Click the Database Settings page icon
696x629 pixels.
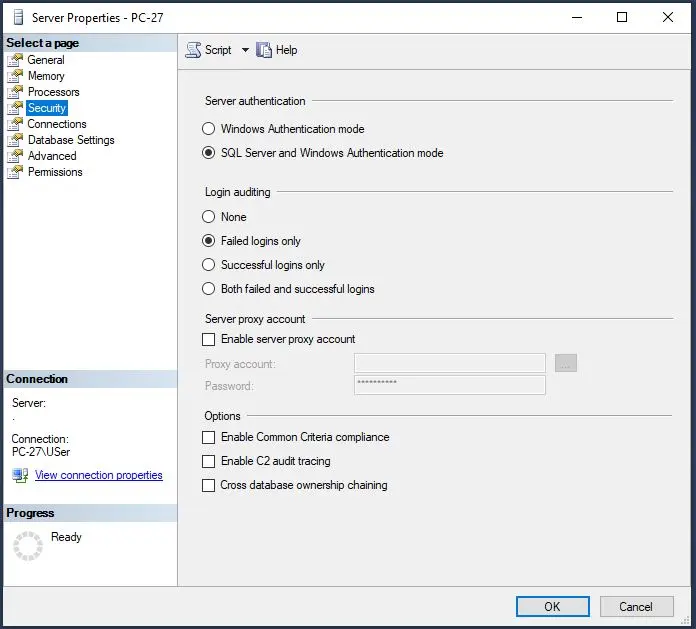coord(15,140)
